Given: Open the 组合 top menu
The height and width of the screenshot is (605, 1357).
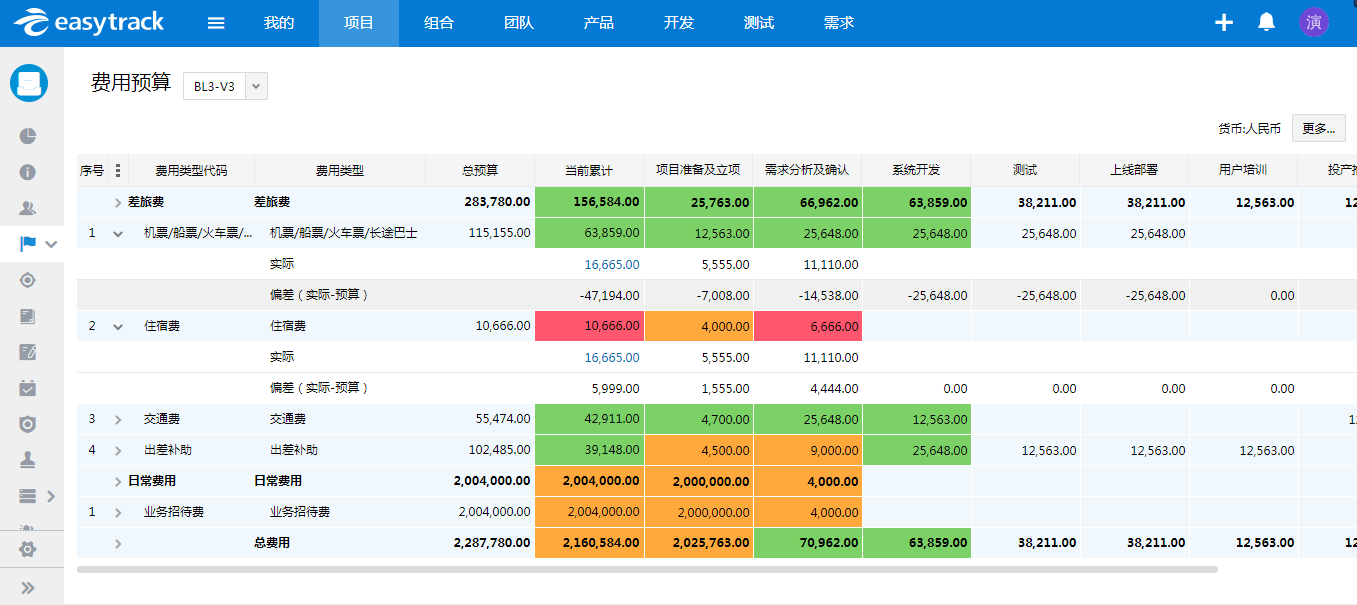Looking at the screenshot, I should (x=439, y=23).
